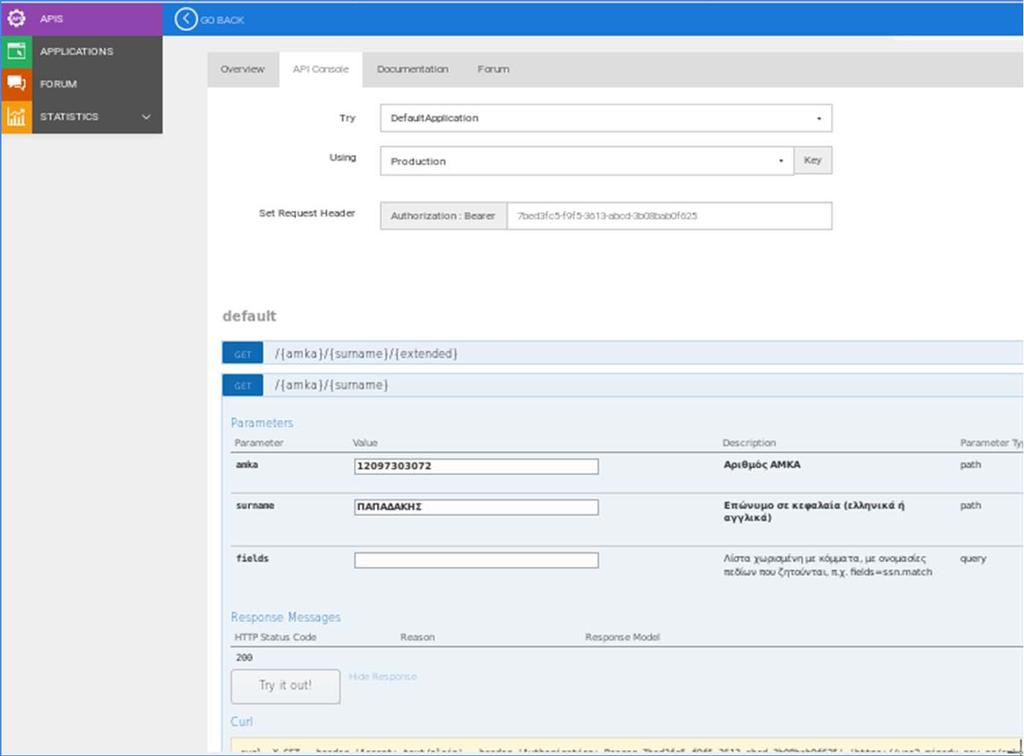Viewport: 1024px width, 756px height.
Task: Open STATISTICS in the sidebar menu
Action: click(x=82, y=117)
